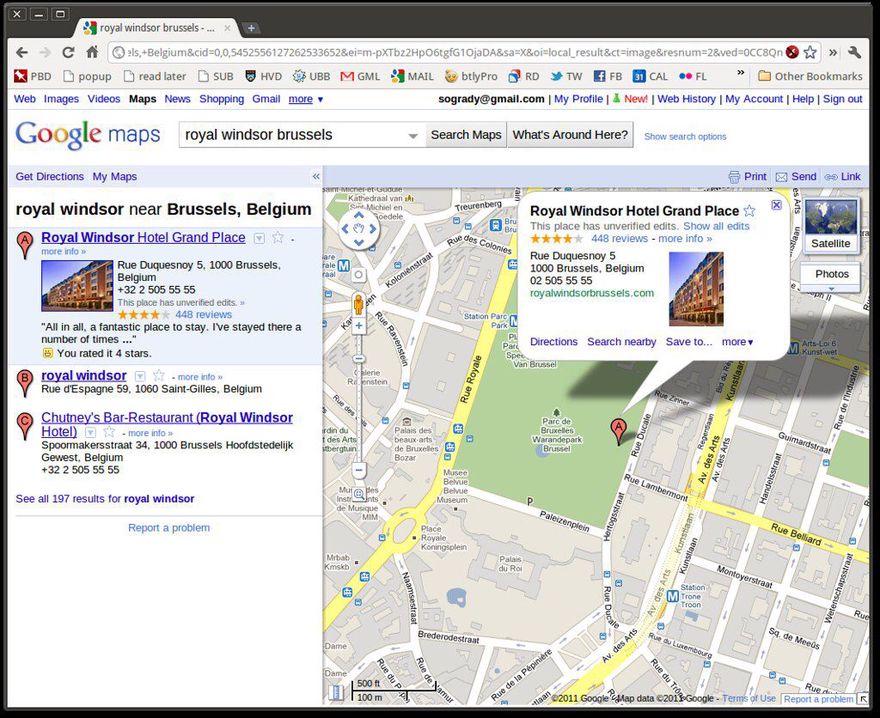The width and height of the screenshot is (880, 718).
Task: Pan the map left
Action: coord(345,228)
